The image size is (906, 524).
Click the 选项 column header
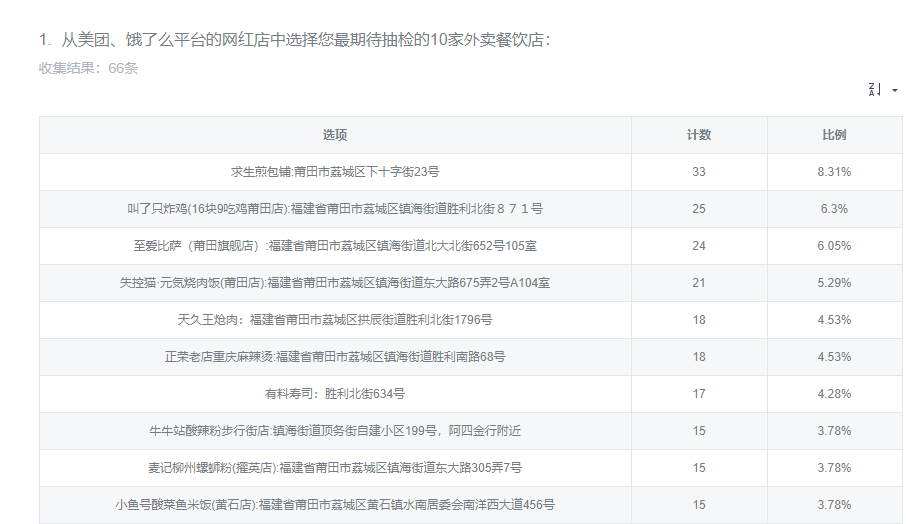[335, 135]
